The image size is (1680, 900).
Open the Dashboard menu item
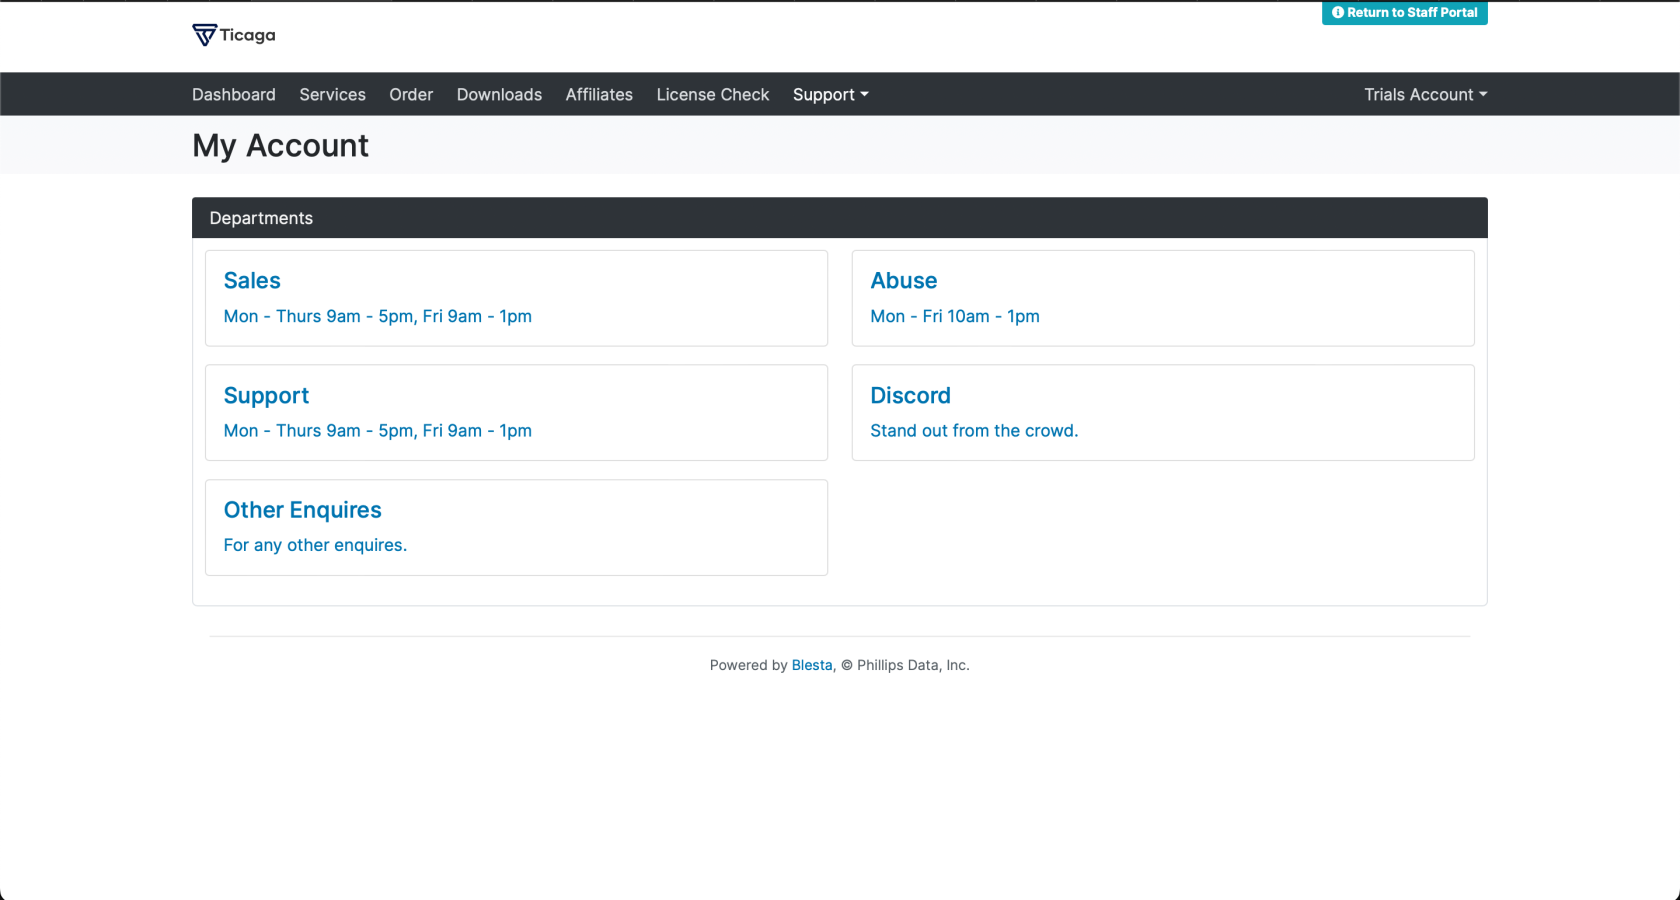coord(234,94)
